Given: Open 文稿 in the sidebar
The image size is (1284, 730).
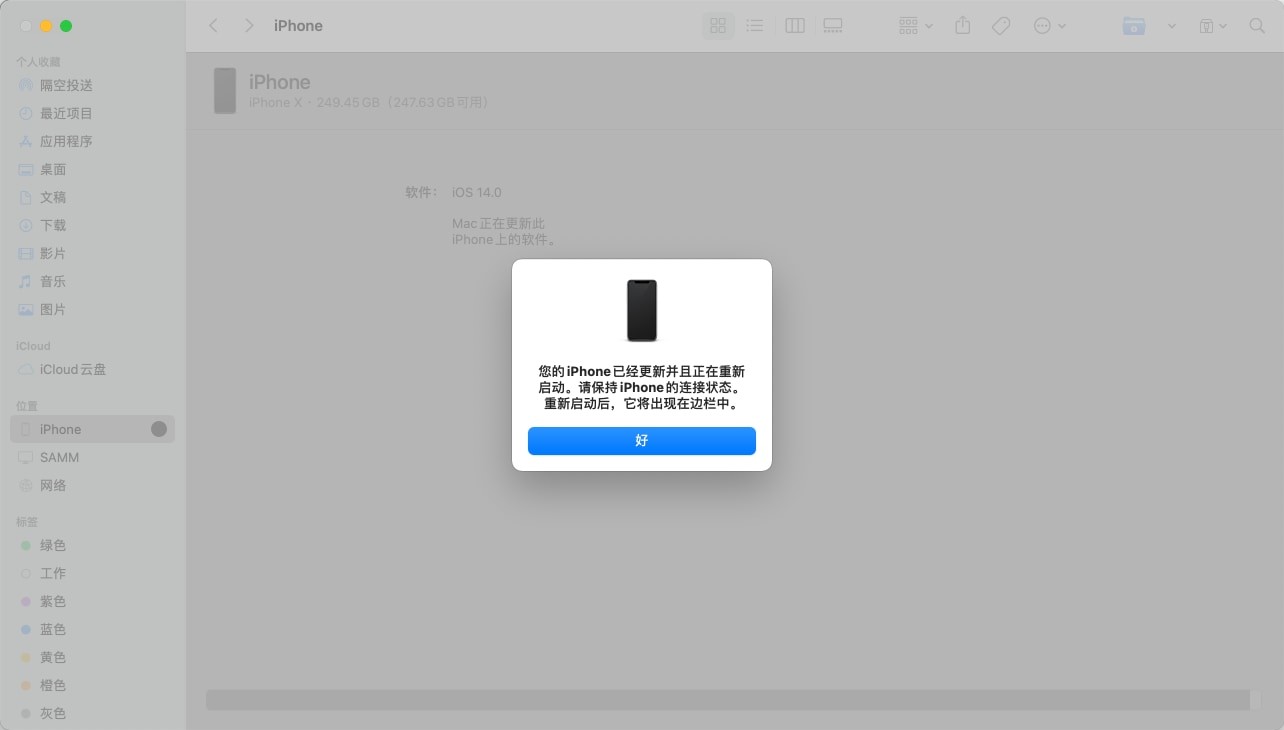Looking at the screenshot, I should click(92, 198).
